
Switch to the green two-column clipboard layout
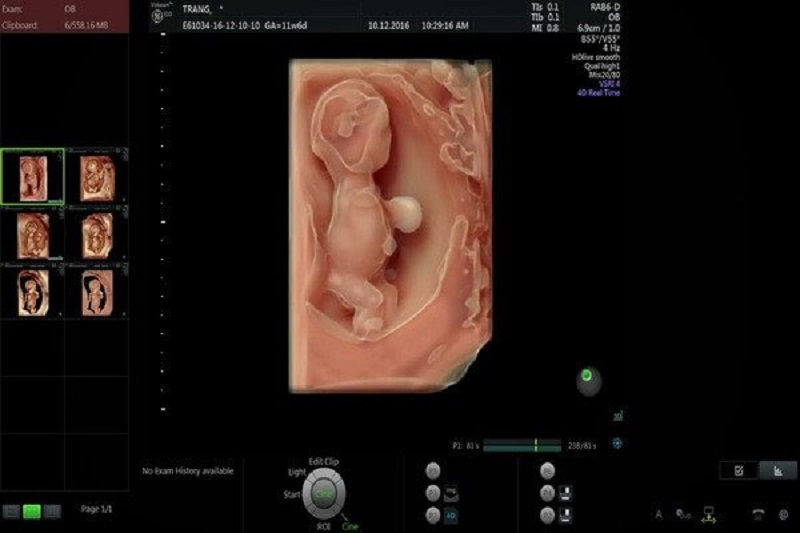tap(32, 512)
